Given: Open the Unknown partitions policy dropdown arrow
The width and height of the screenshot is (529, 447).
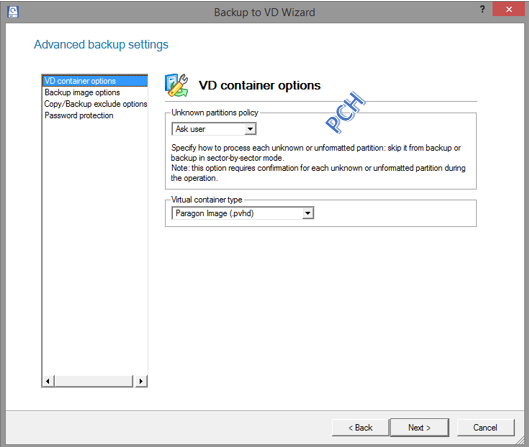Looking at the screenshot, I should click(x=250, y=129).
